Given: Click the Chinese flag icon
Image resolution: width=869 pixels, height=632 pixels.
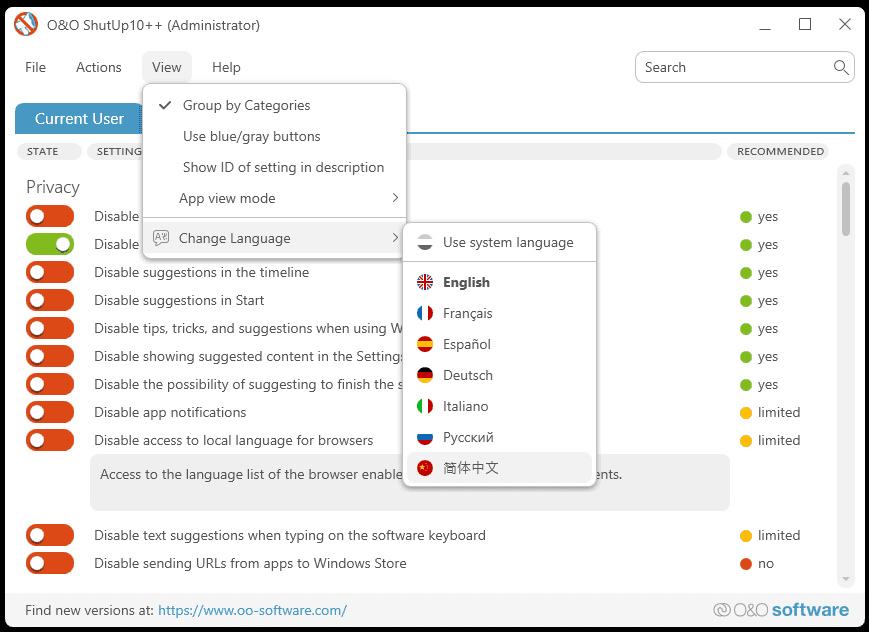Looking at the screenshot, I should point(425,467).
